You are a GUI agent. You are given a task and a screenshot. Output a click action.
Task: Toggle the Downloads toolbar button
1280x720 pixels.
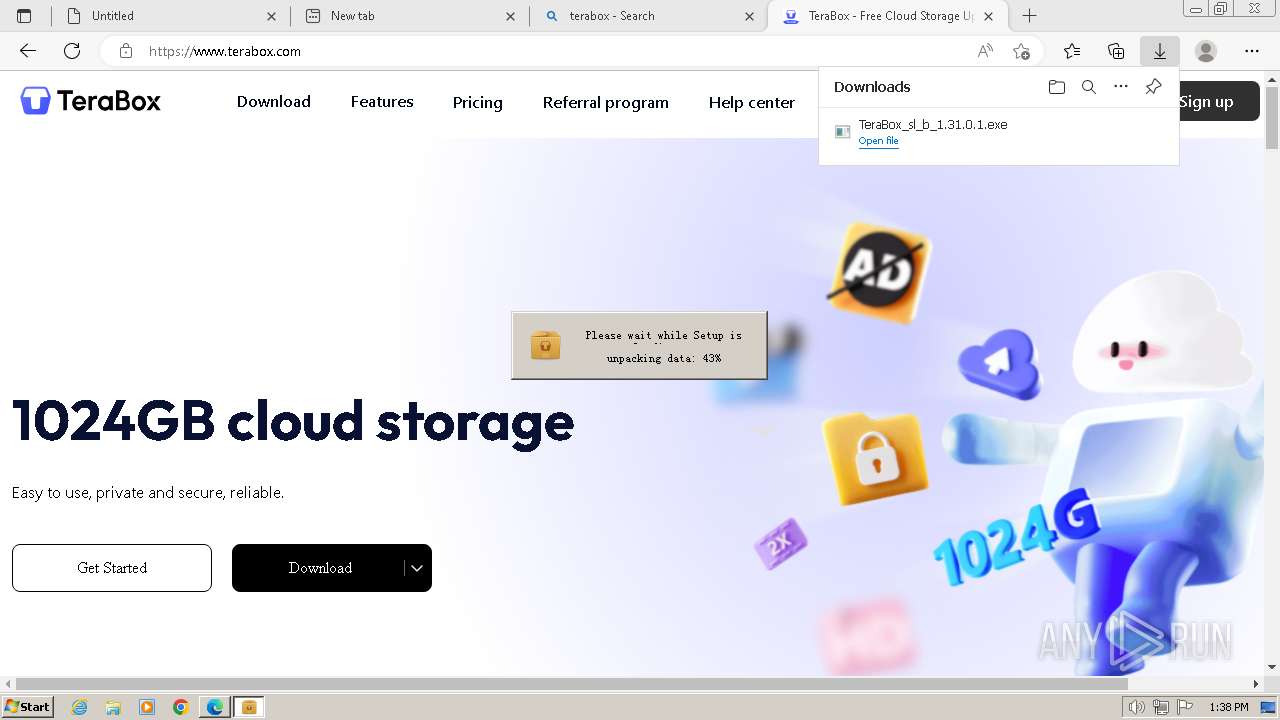(x=1160, y=51)
